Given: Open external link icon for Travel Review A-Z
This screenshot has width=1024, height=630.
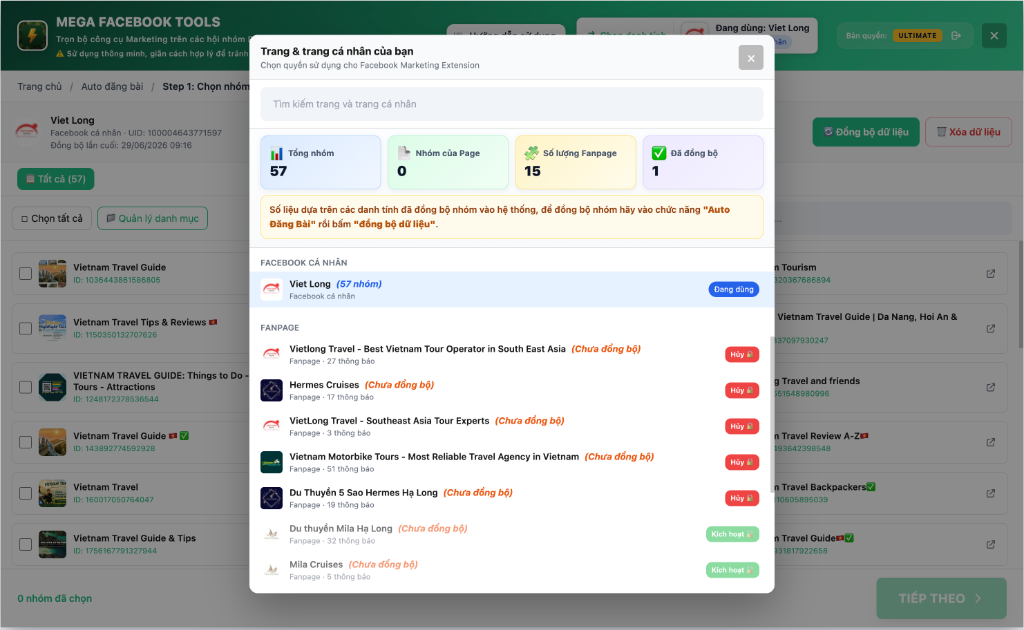Looking at the screenshot, I should pyautogui.click(x=991, y=442).
